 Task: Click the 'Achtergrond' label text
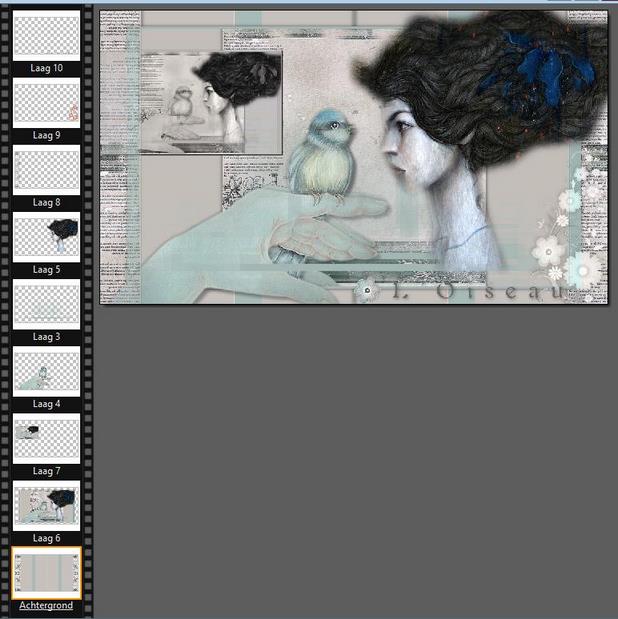point(46,605)
